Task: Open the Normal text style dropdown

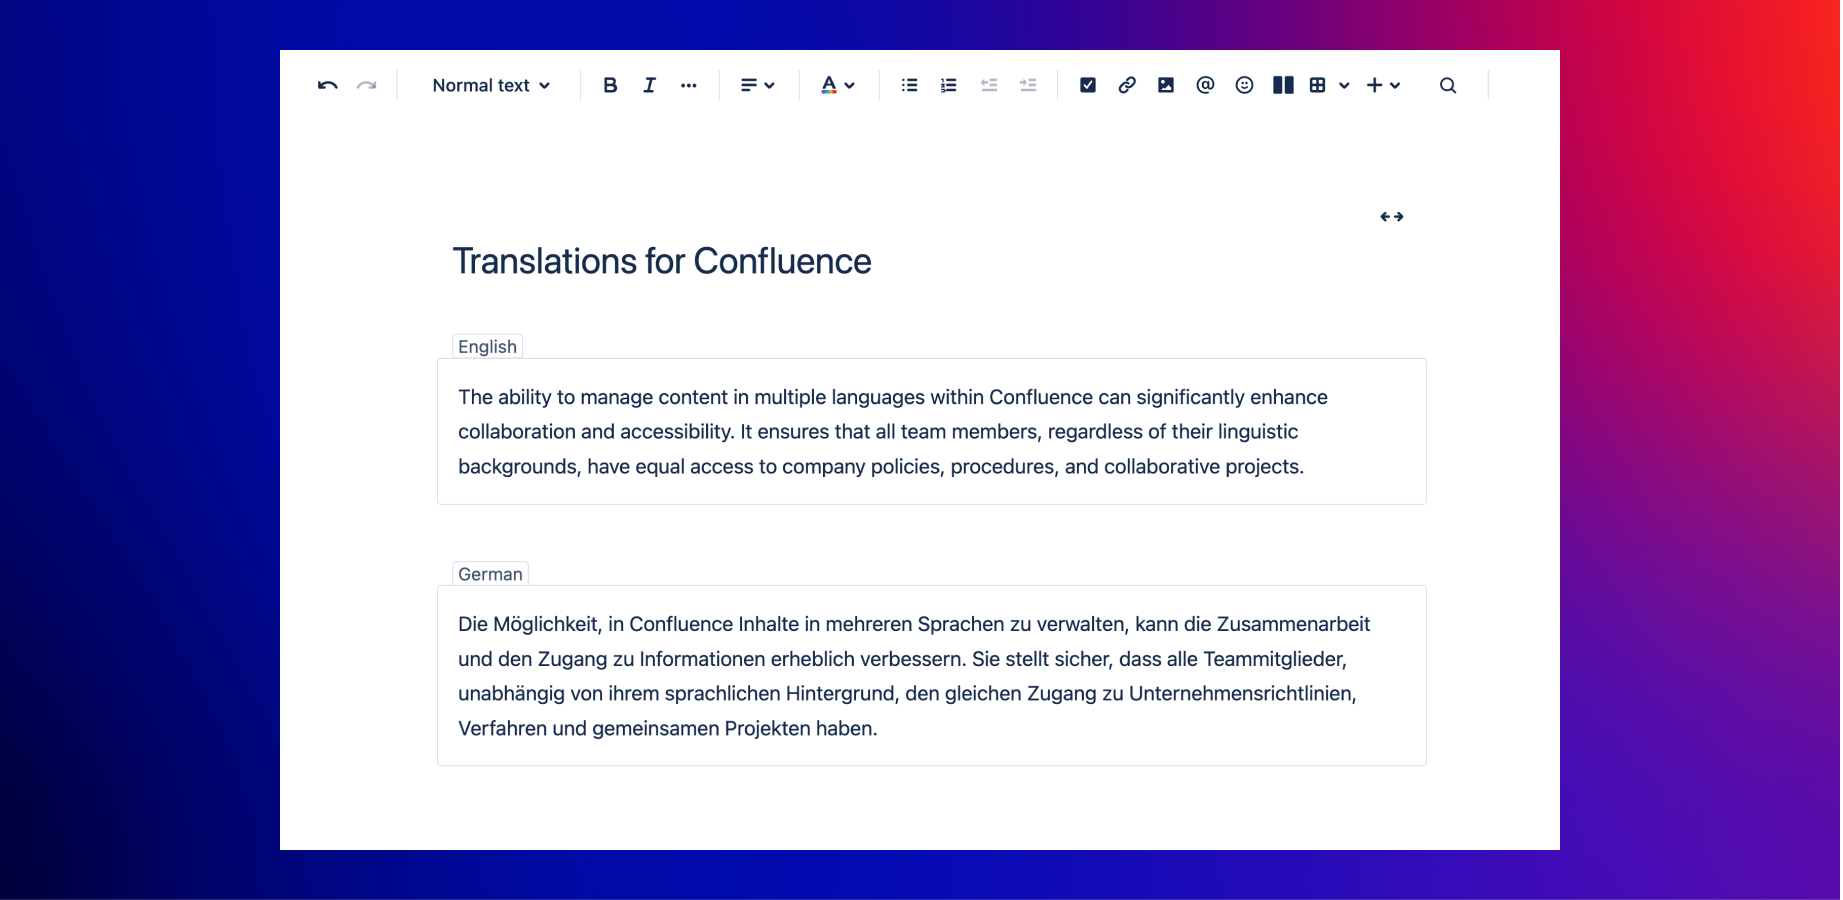Action: point(491,86)
